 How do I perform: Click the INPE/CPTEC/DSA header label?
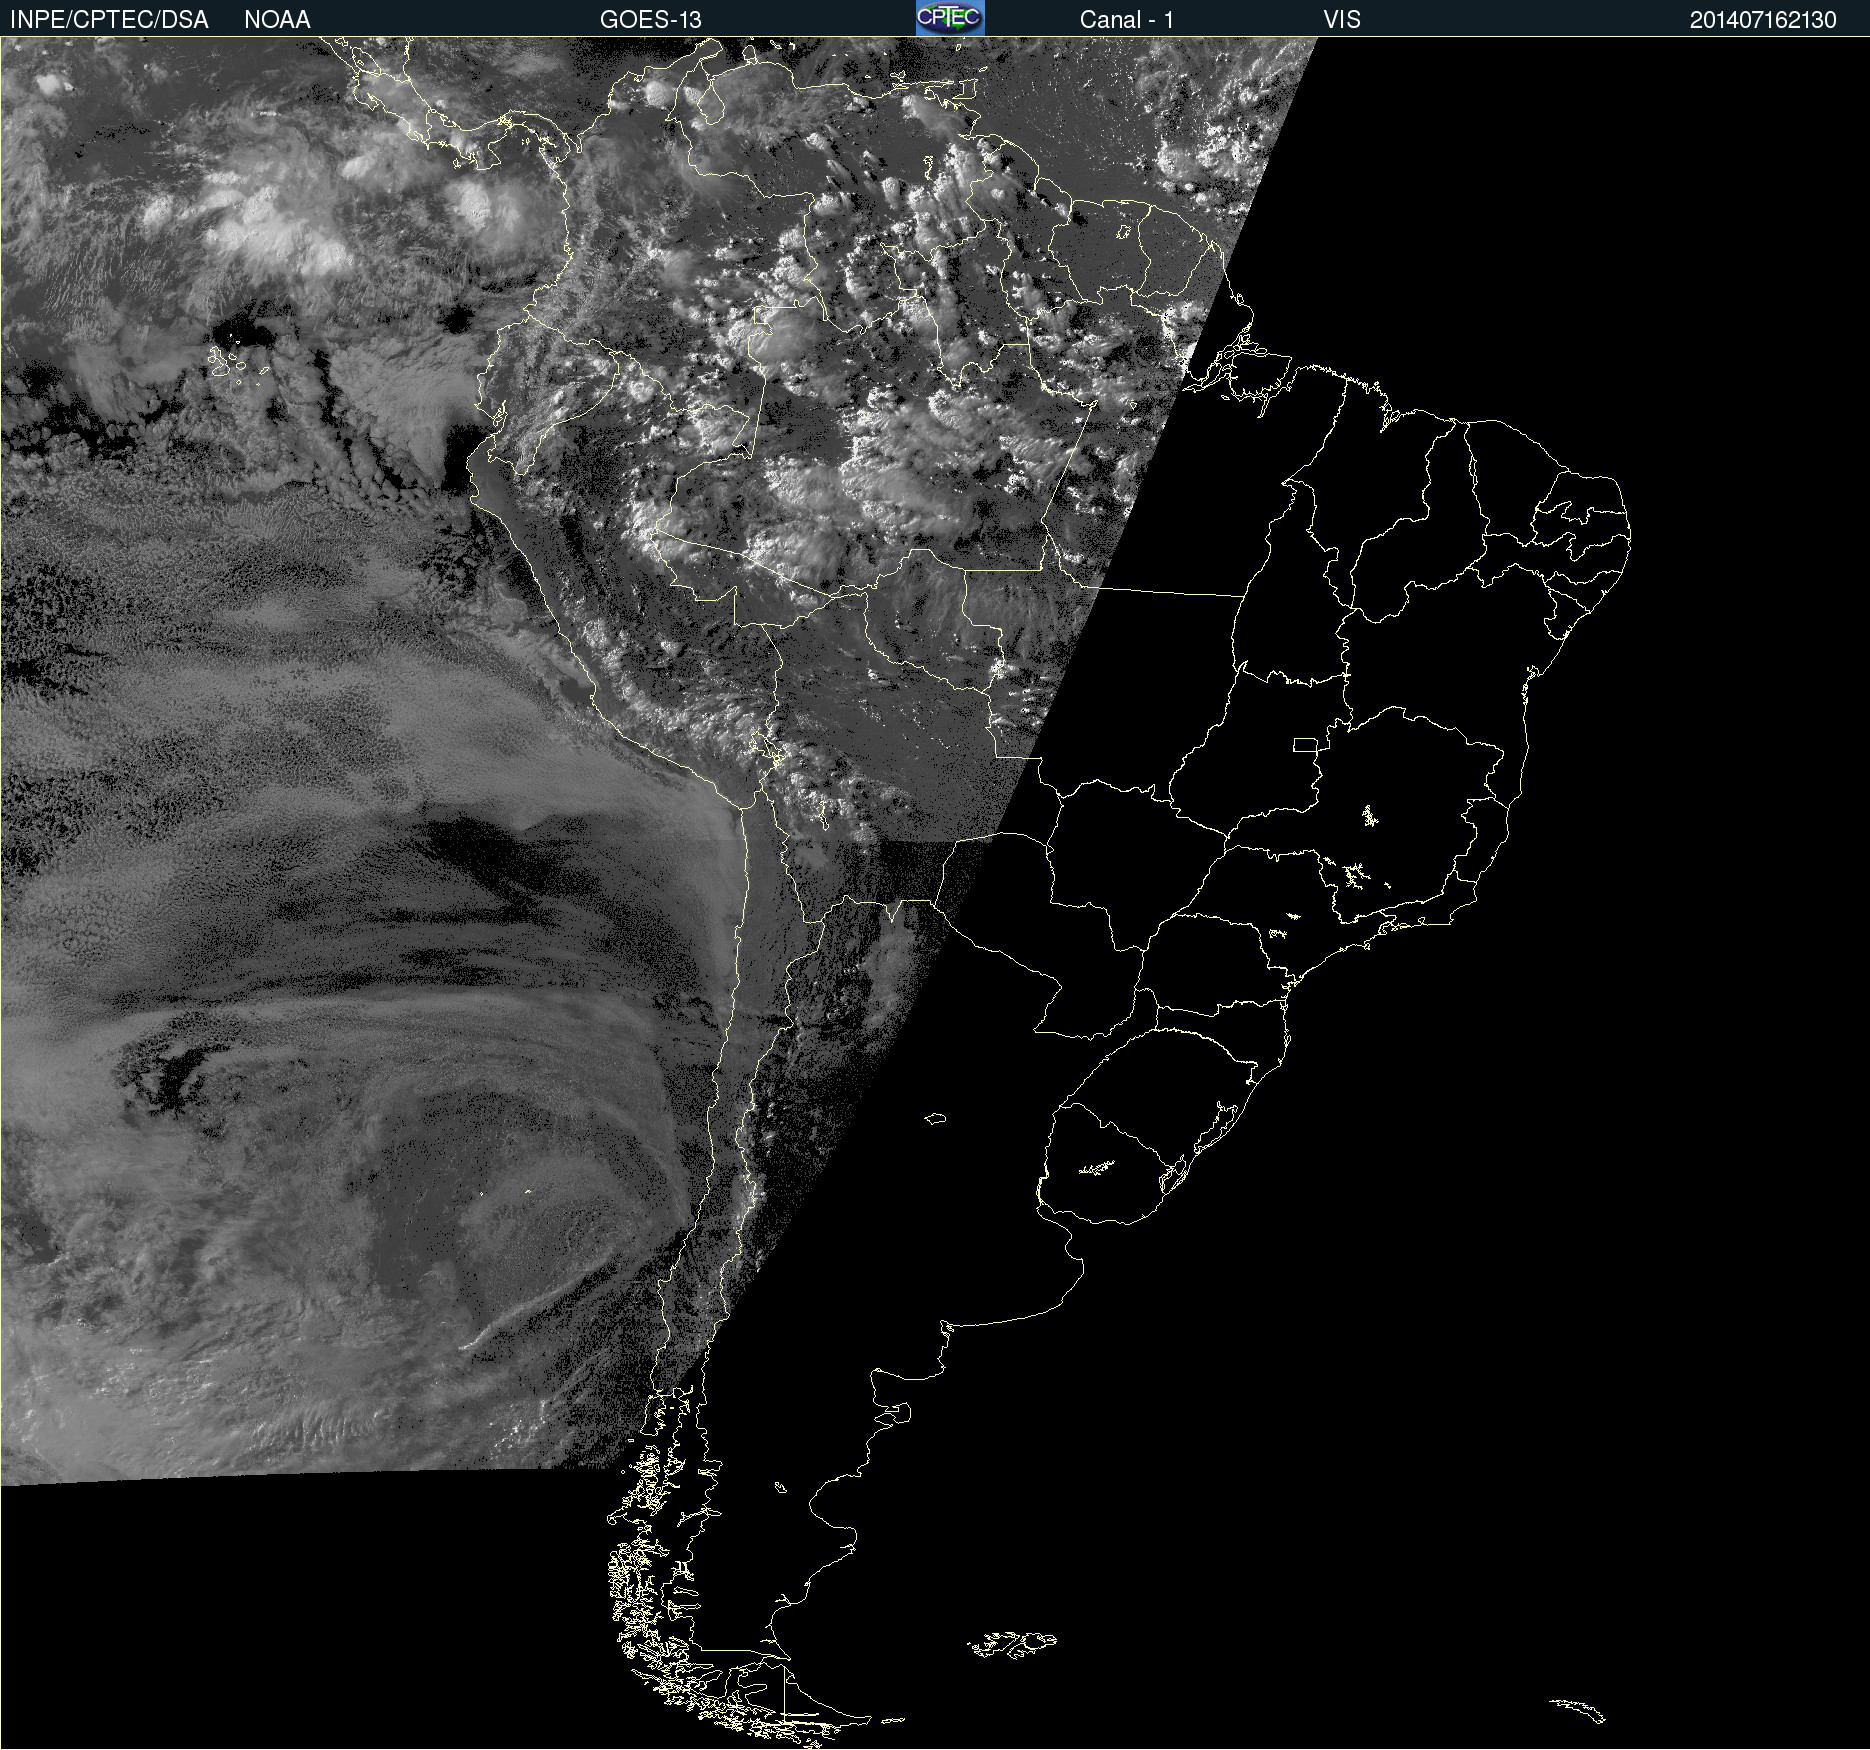[109, 20]
